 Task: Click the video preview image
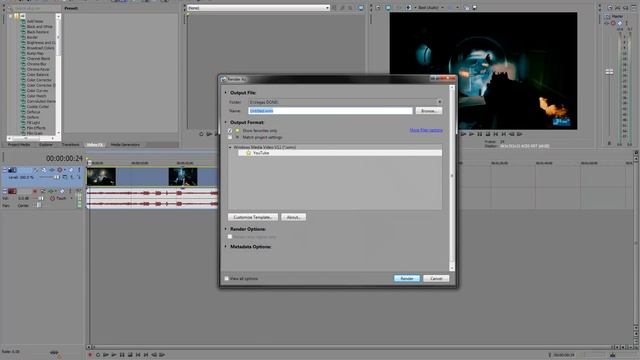[483, 71]
